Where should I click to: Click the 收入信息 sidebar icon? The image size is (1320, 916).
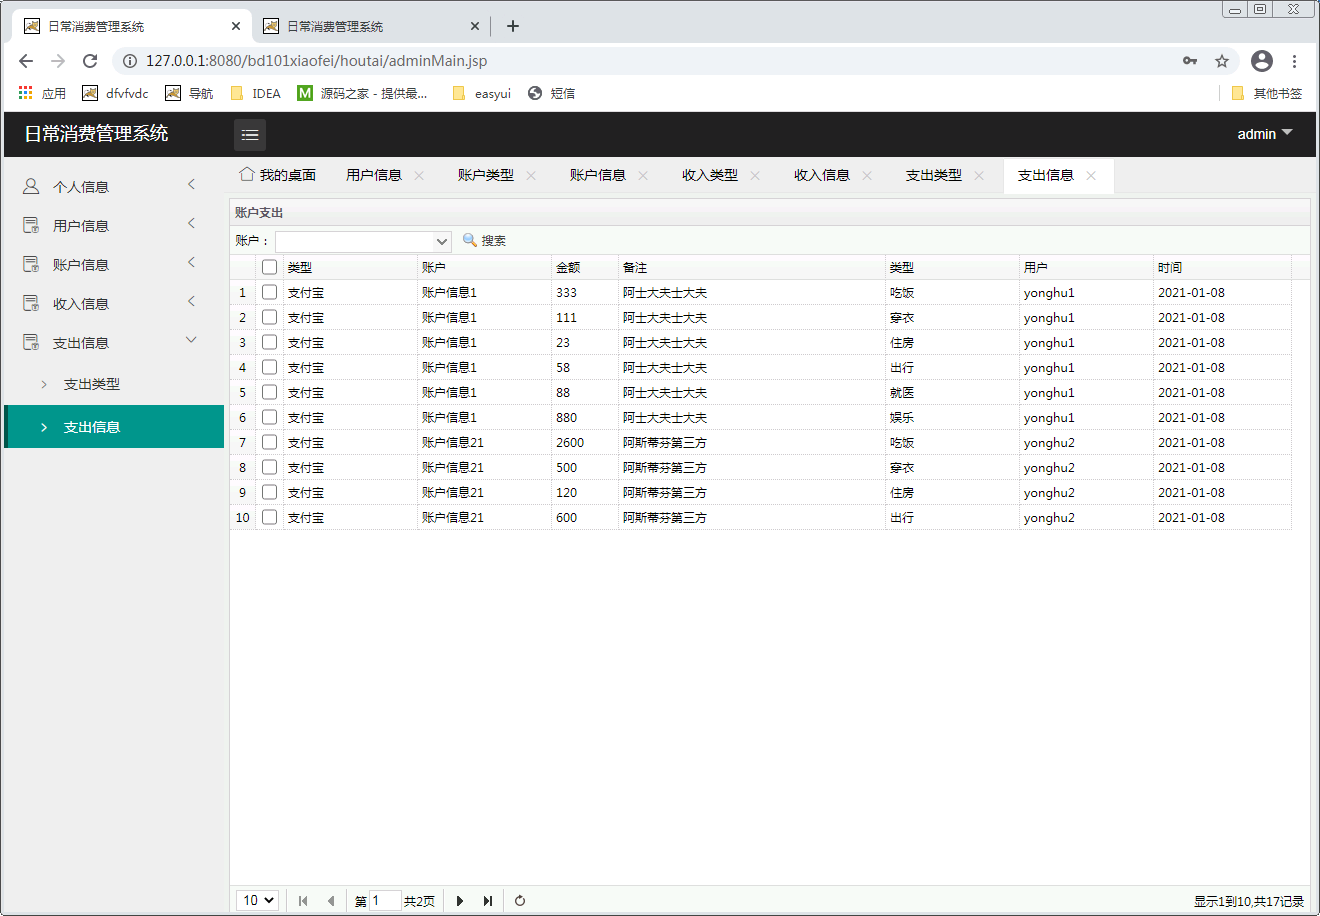[x=31, y=303]
